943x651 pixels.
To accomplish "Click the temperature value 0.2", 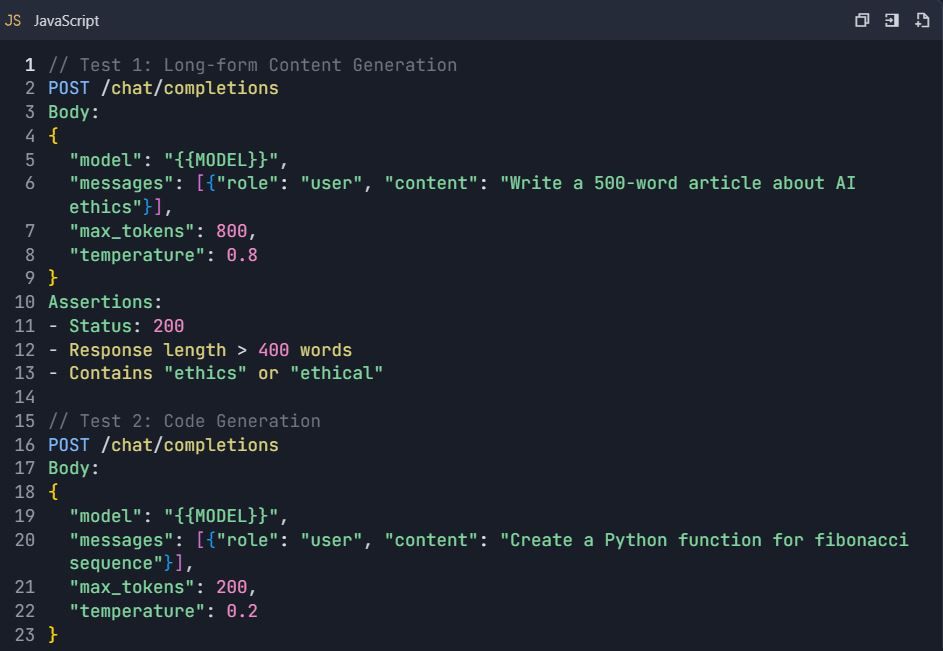I will [x=242, y=611].
